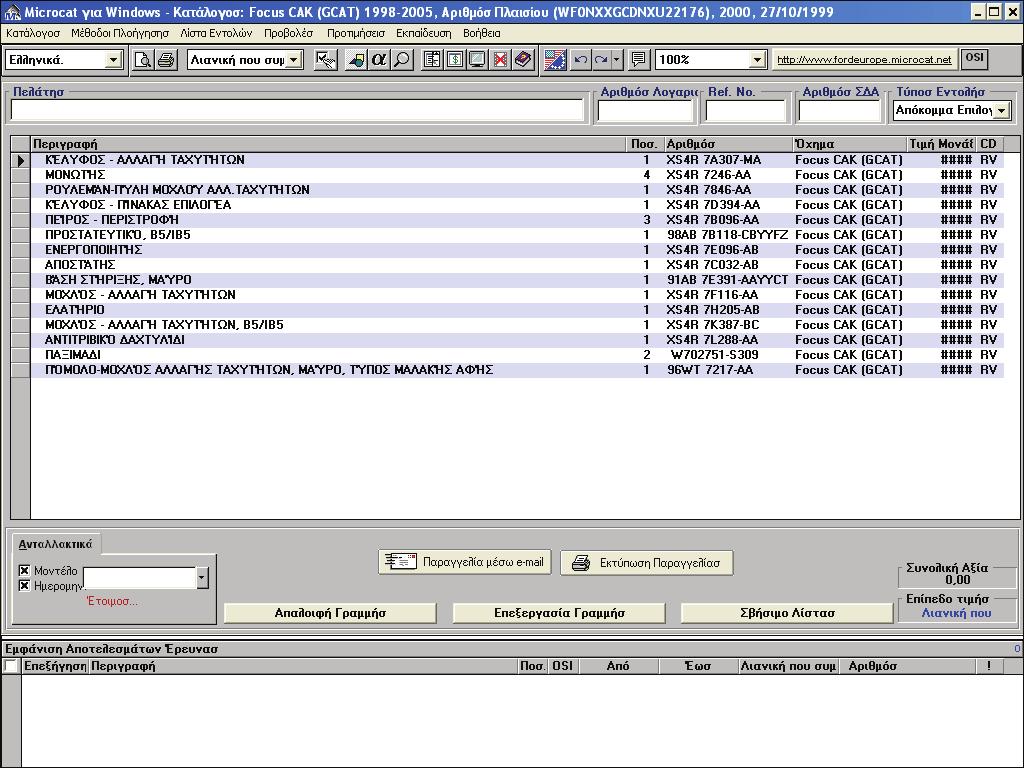This screenshot has width=1024, height=768.
Task: Open the 100% zoom dropdown
Action: pyautogui.click(x=757, y=60)
